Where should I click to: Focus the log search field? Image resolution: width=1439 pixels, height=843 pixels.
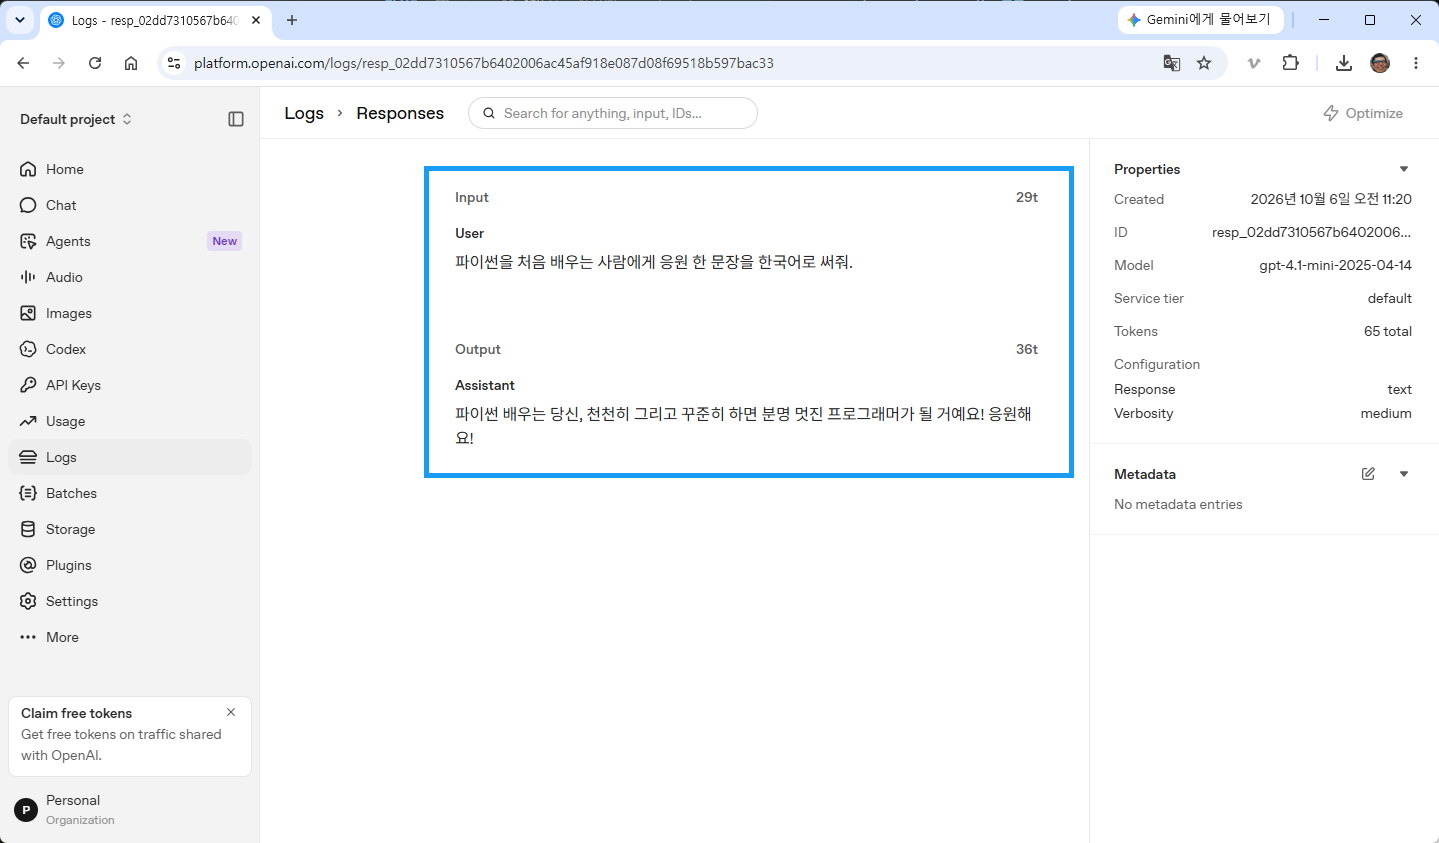coord(613,113)
